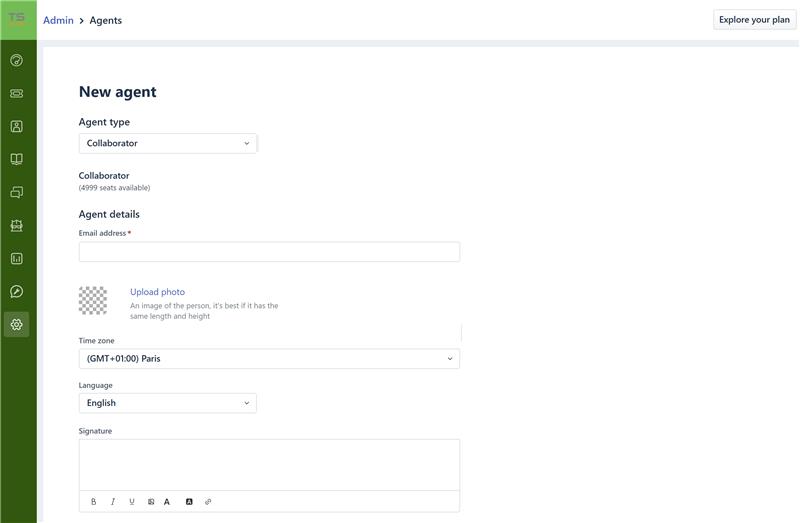
Task: Open the dashboard gauge icon in sidebar
Action: point(16,60)
